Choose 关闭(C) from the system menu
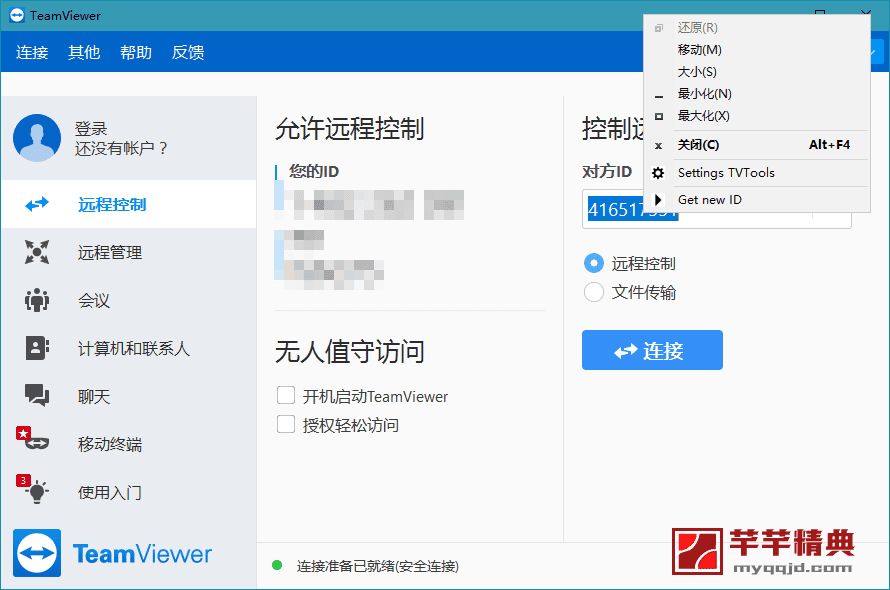This screenshot has height=590, width=890. 757,145
